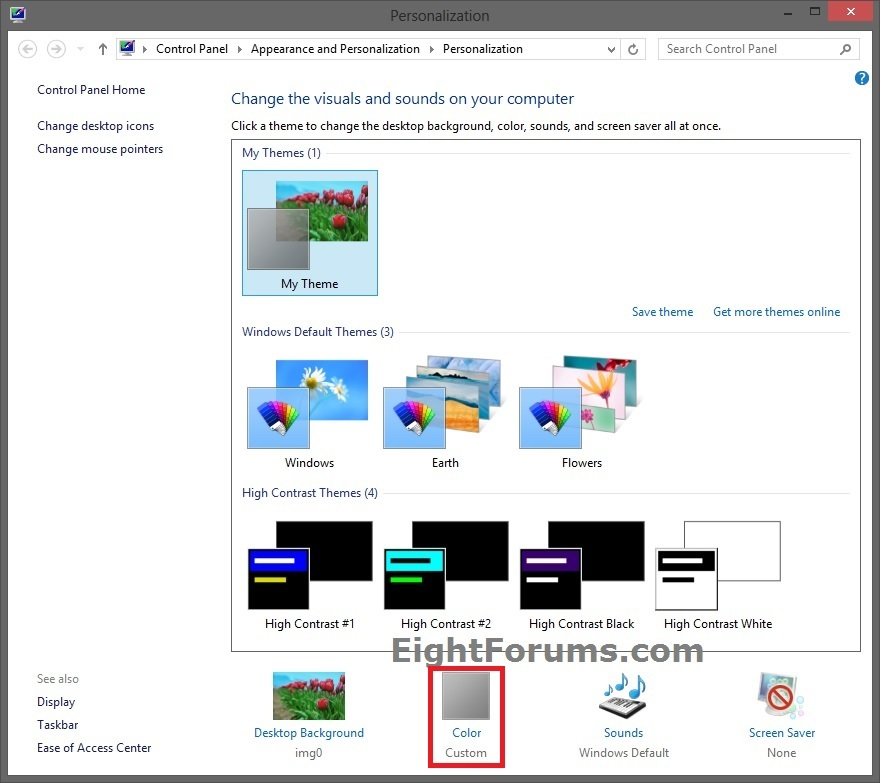Open the Screen Saver settings icon
881x783 pixels.
point(781,697)
